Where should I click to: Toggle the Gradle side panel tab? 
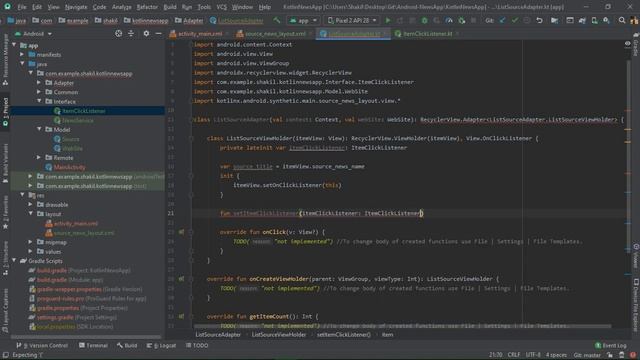[x=636, y=44]
